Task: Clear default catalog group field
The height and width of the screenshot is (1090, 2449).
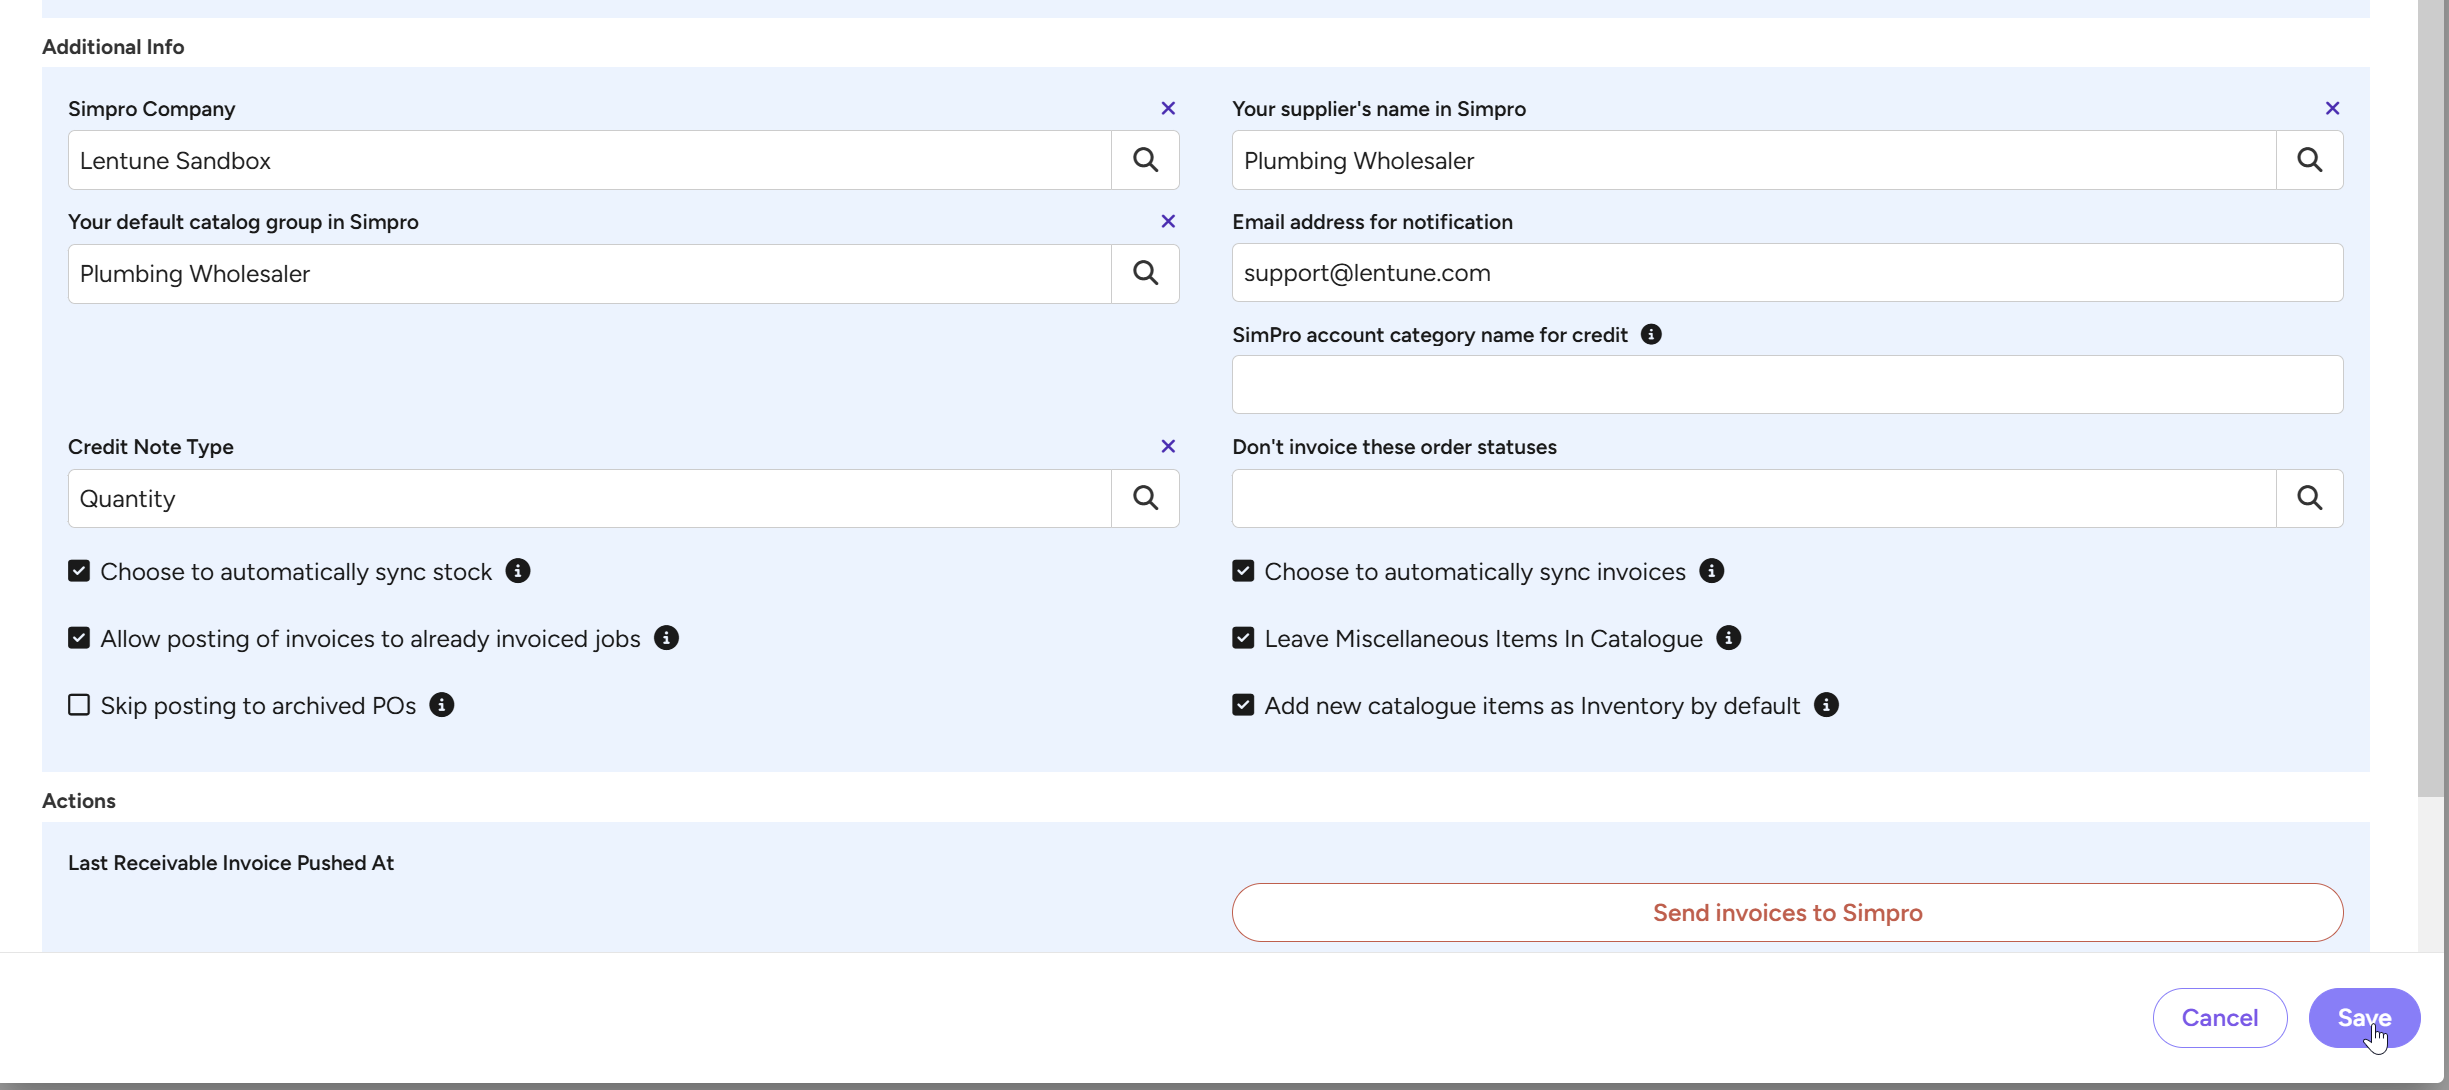Action: coord(1168,221)
